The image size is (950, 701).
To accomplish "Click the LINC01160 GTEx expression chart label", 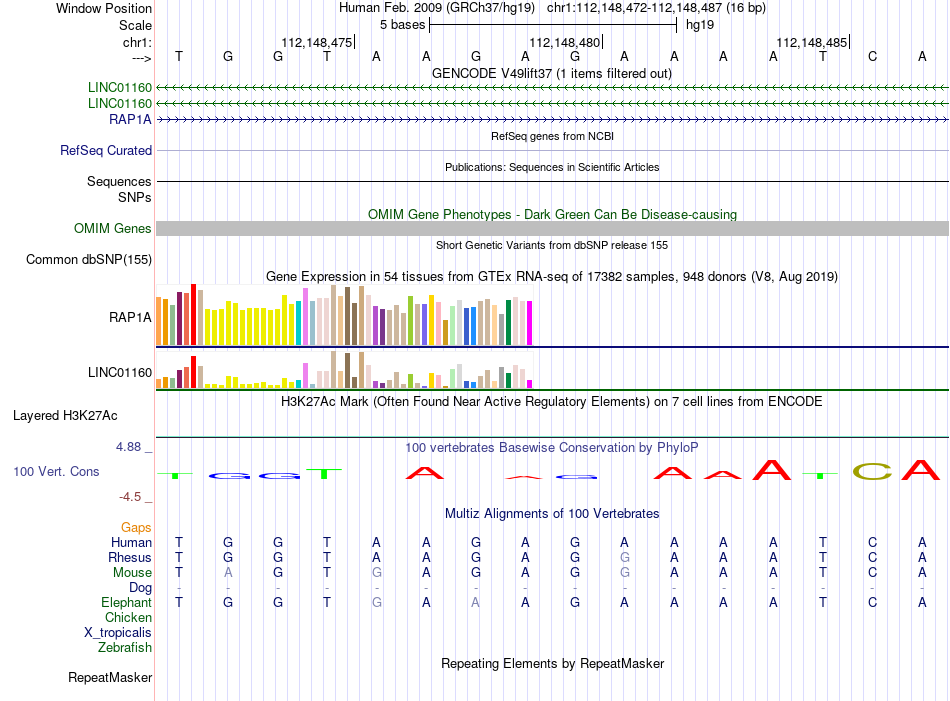I will point(119,372).
